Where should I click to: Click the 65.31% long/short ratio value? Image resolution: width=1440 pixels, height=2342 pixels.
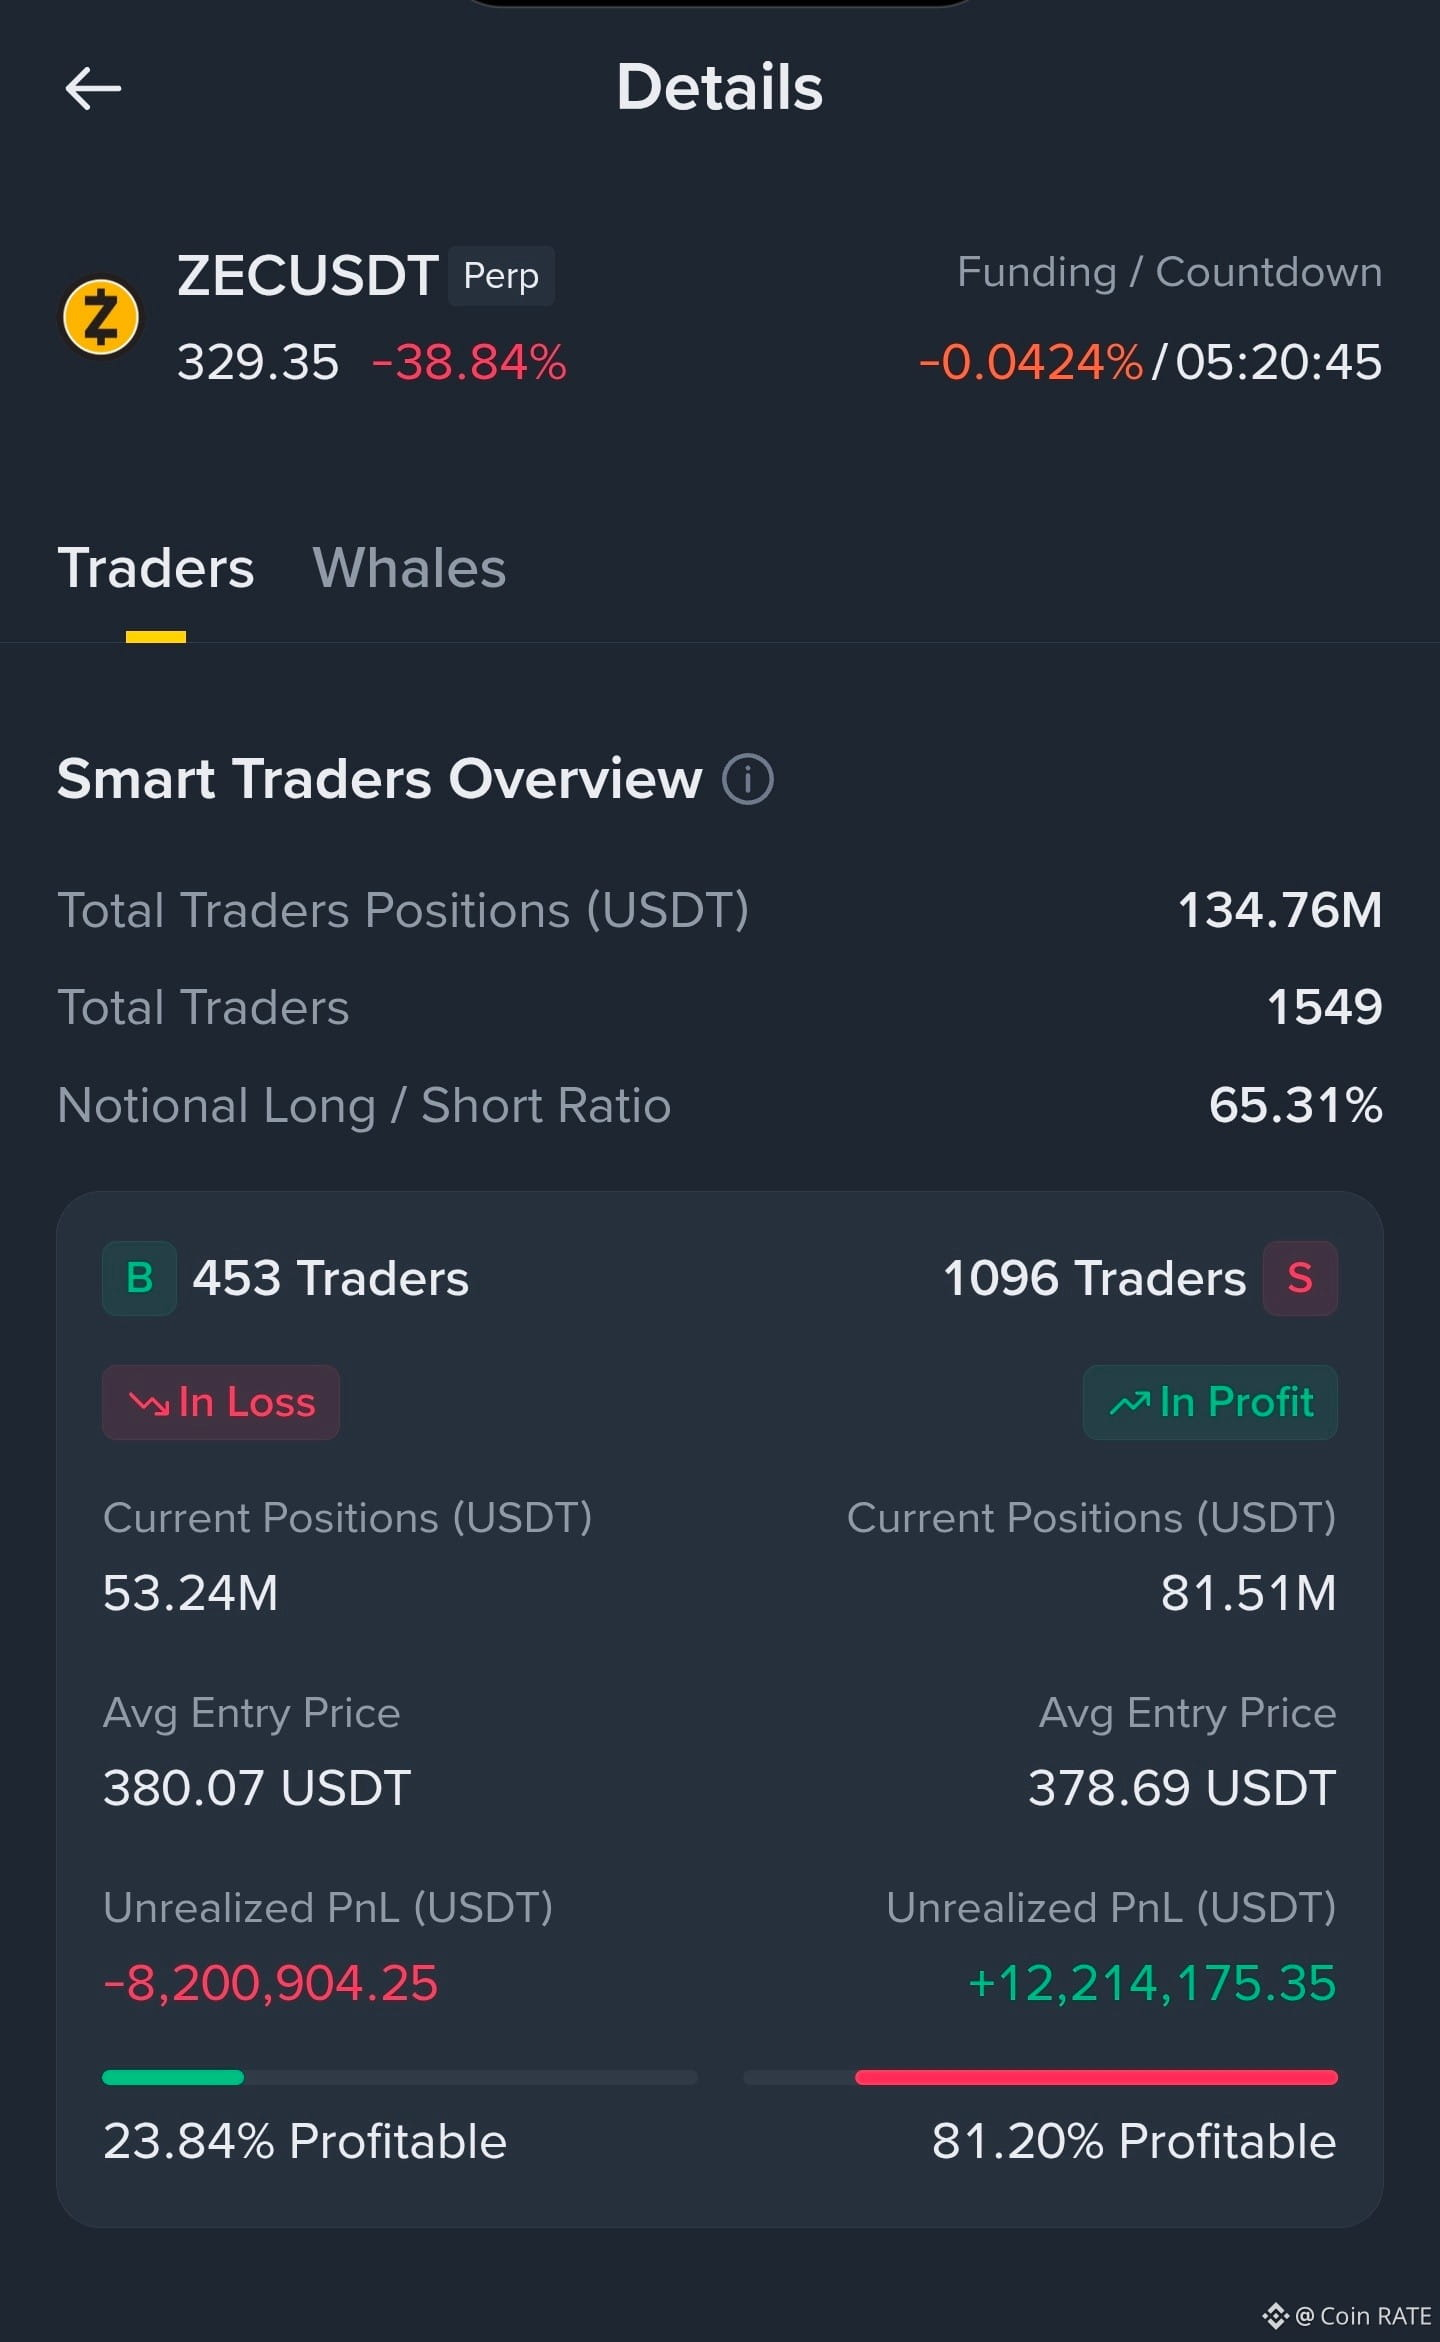[1296, 1105]
